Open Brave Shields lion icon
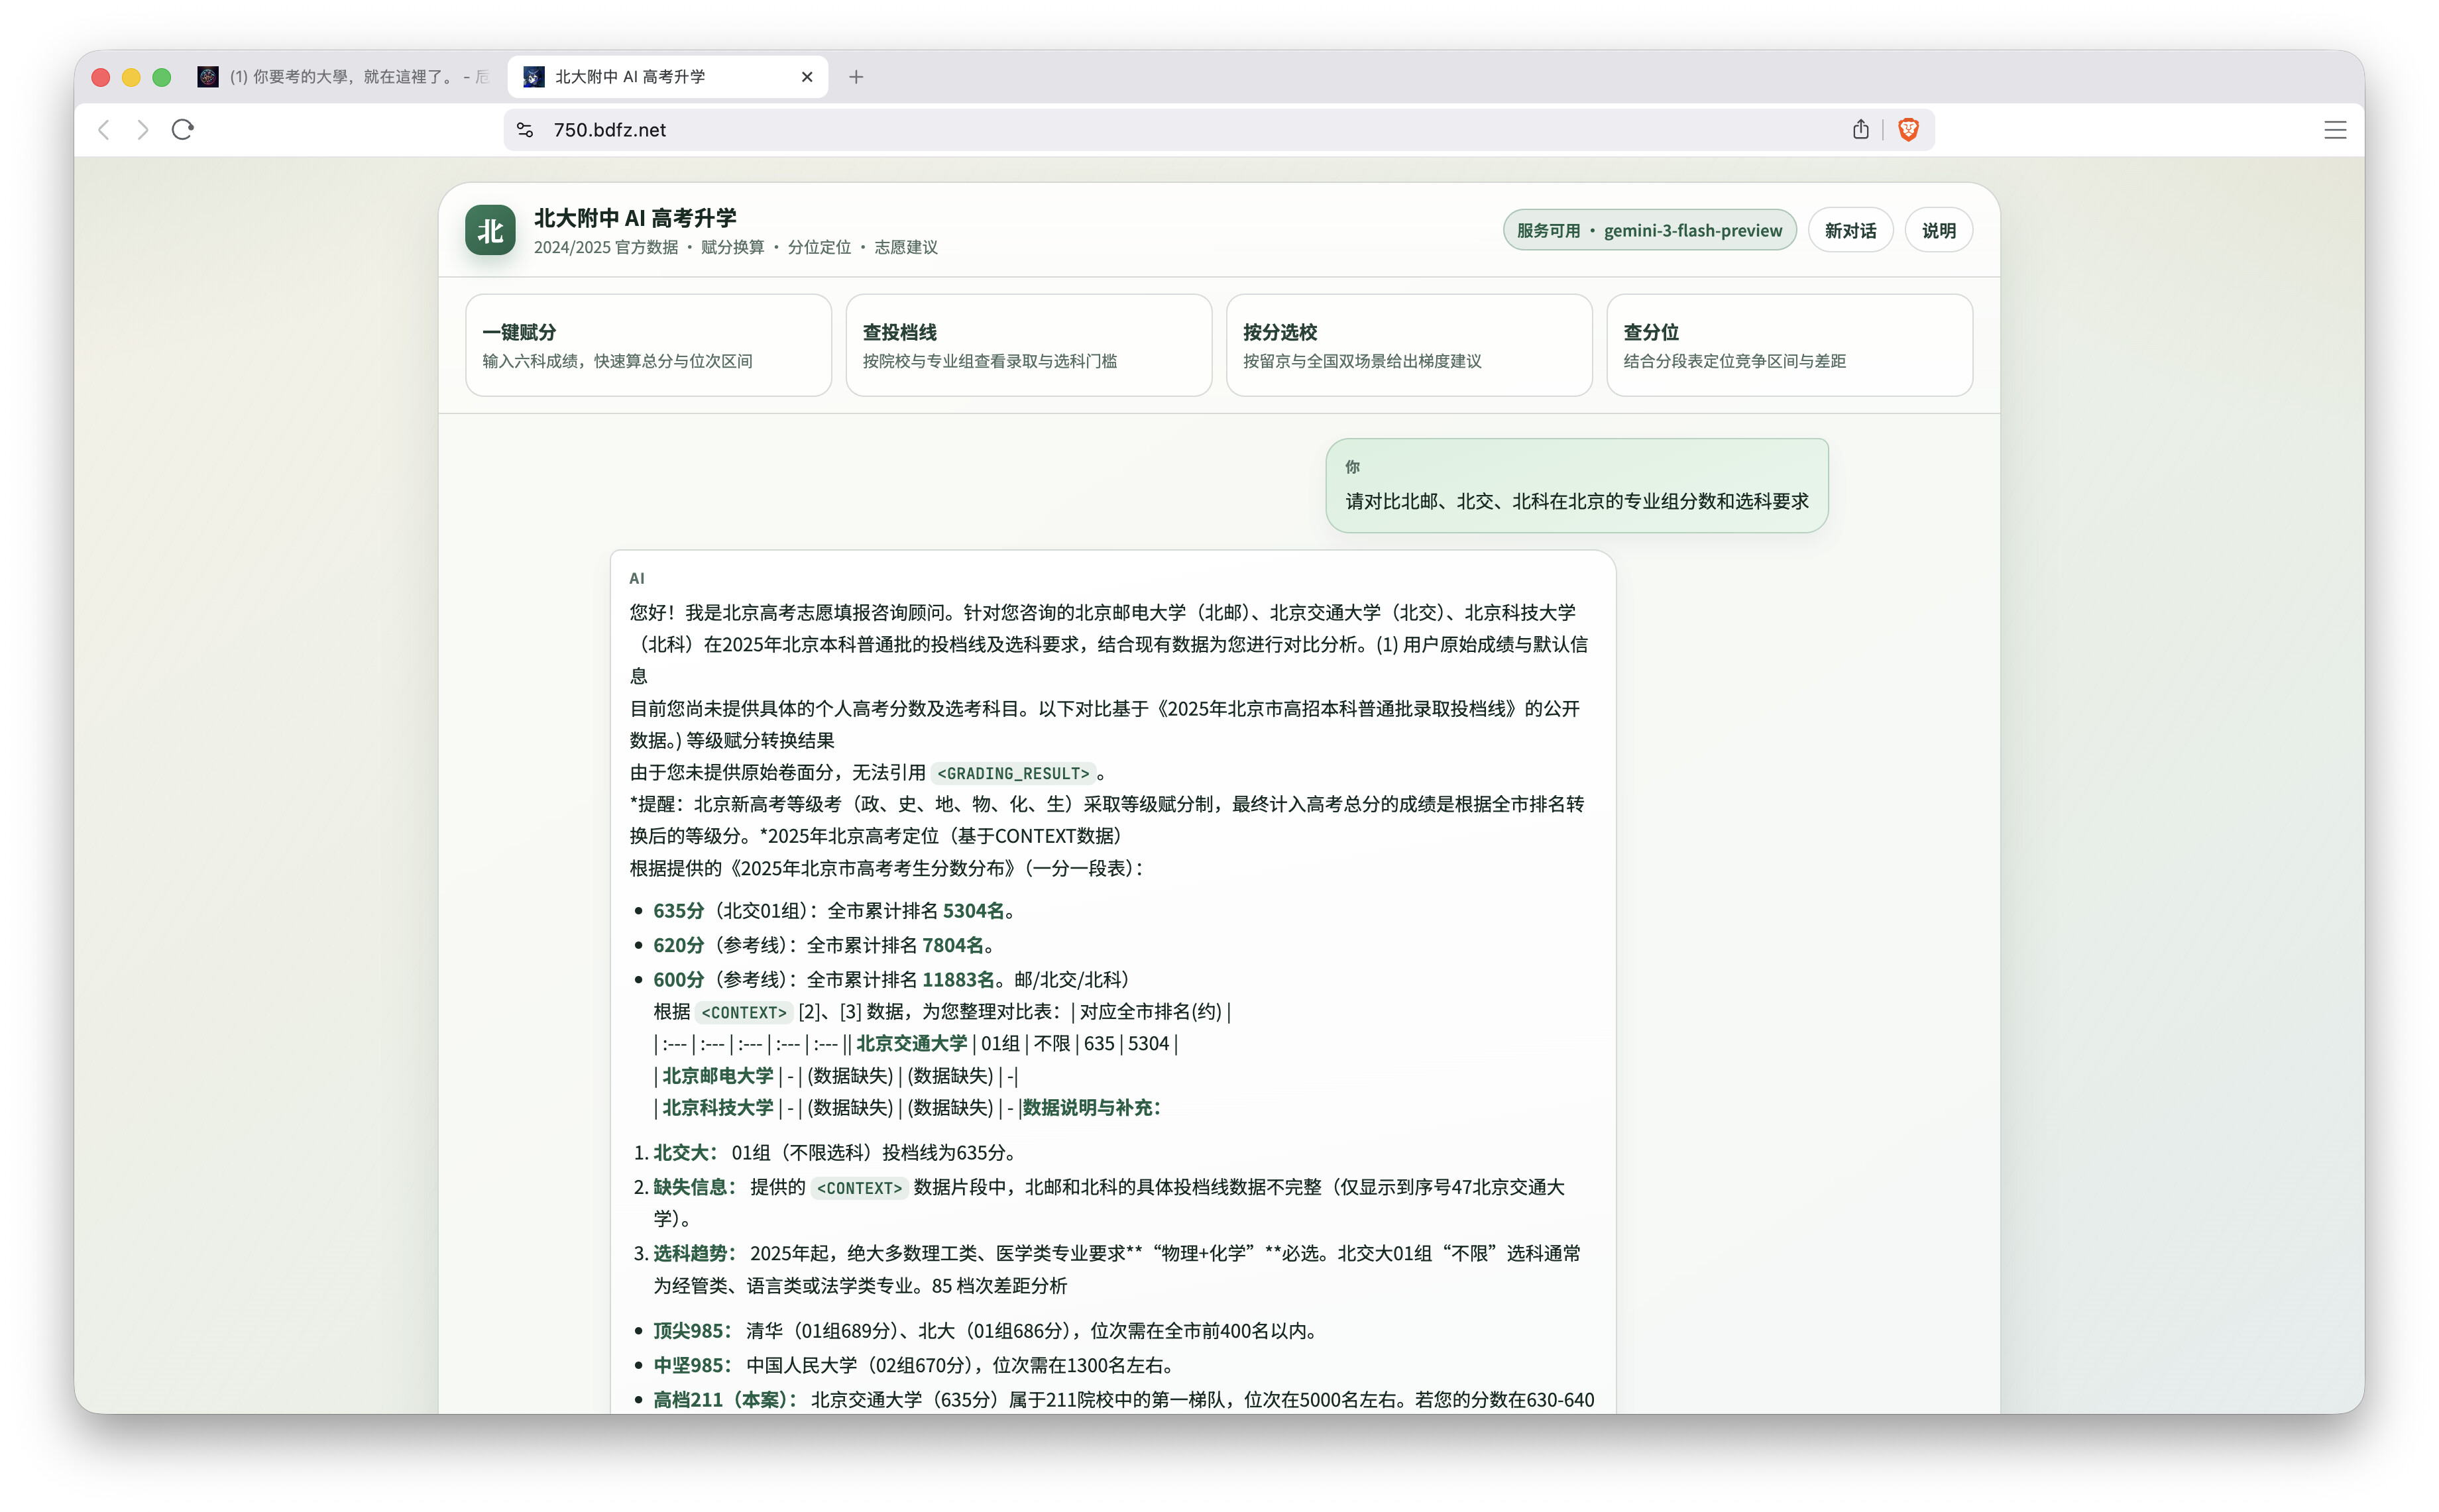The height and width of the screenshot is (1512, 2439). [1908, 129]
